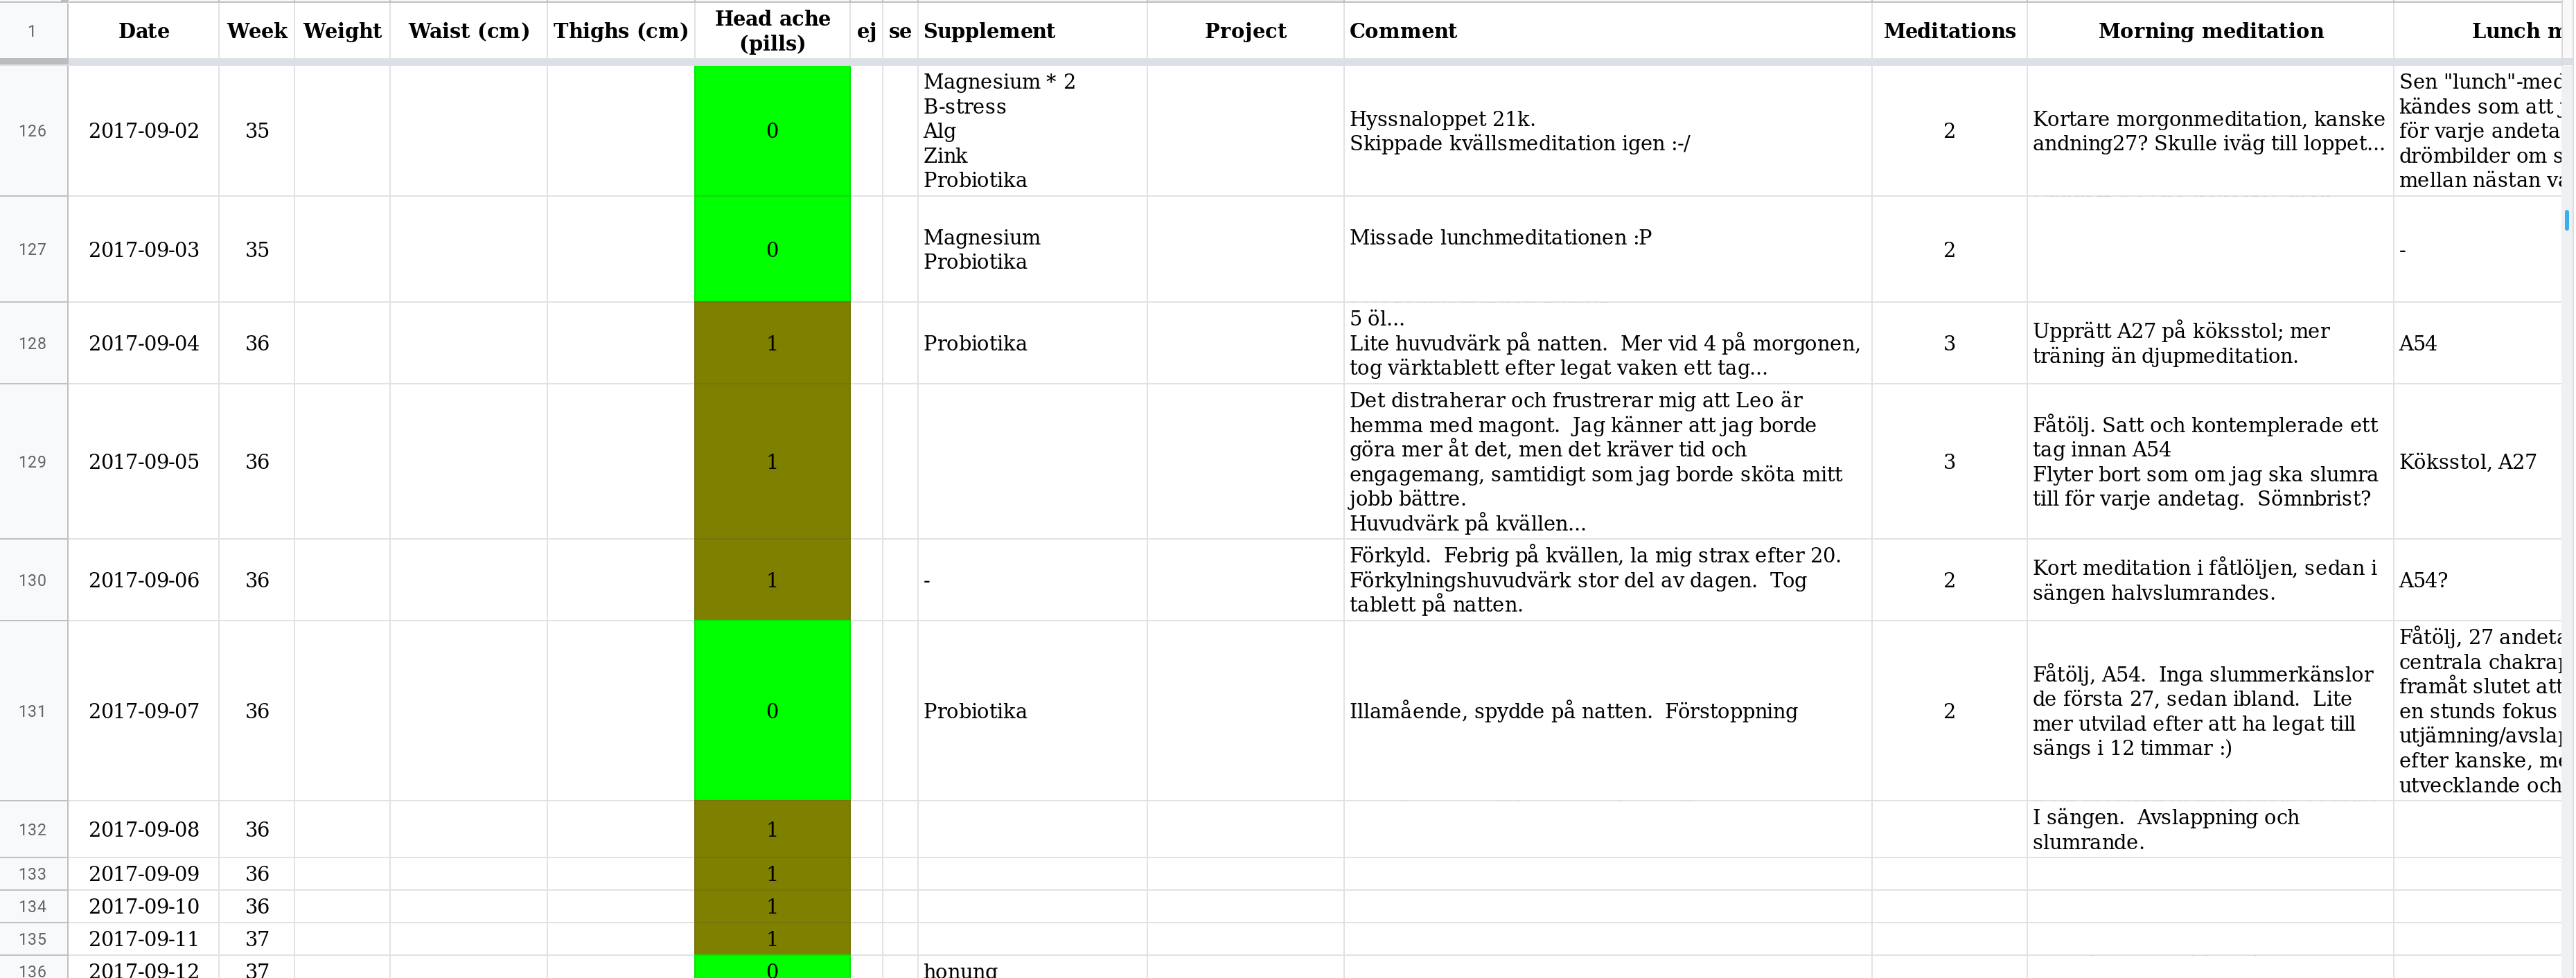Click comment 'Illamående, spydde på natten'
This screenshot has width=2576, height=978.
pos(1608,711)
